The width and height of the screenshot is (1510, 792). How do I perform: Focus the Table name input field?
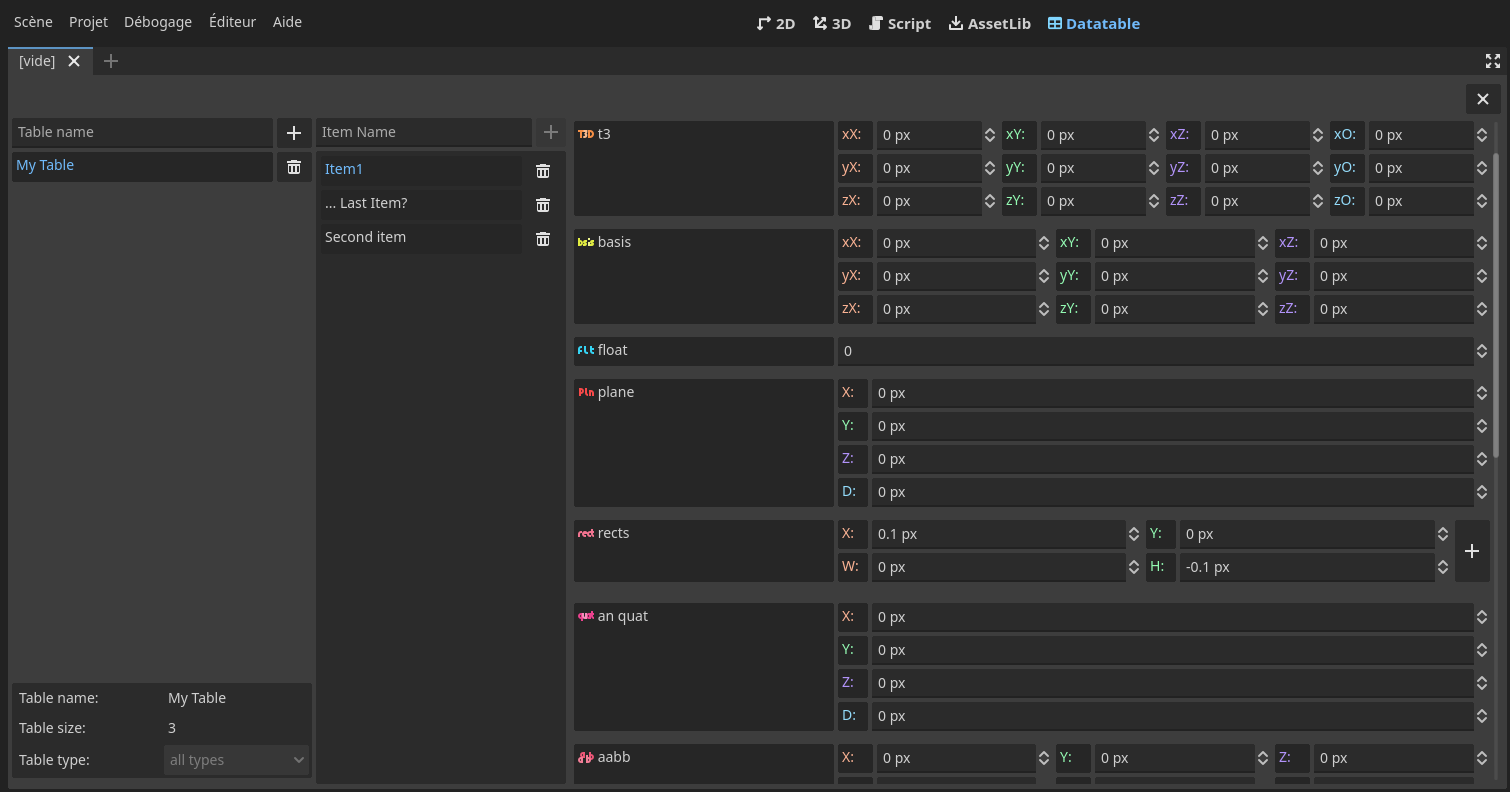pyautogui.click(x=142, y=132)
